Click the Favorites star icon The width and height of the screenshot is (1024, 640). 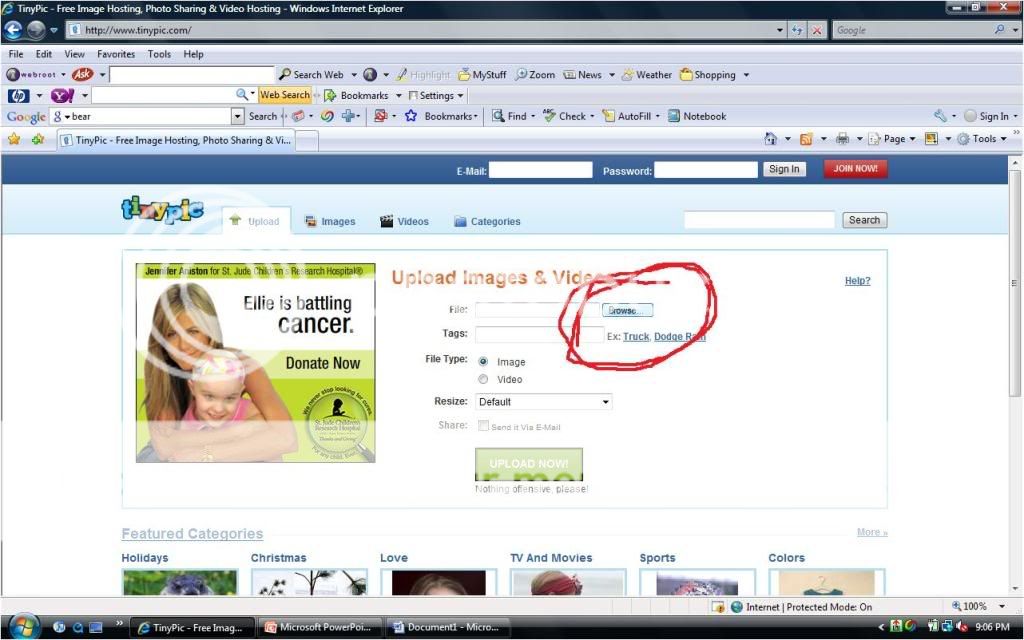[14, 139]
